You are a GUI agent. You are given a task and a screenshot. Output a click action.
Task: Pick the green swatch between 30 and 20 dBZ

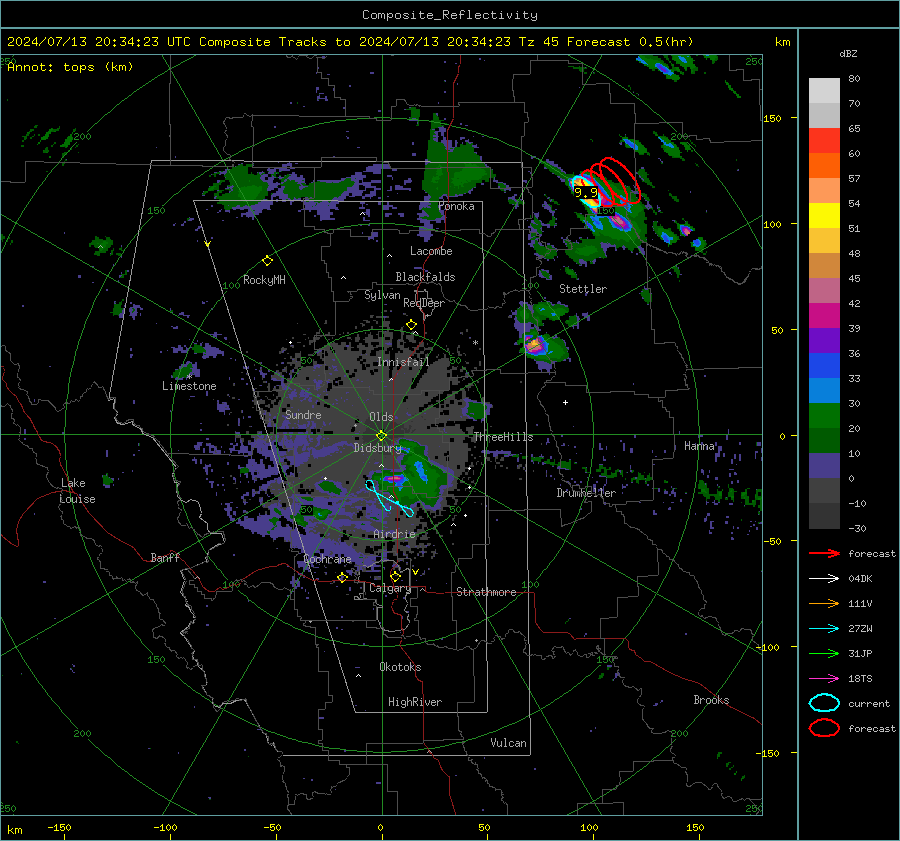pos(824,416)
